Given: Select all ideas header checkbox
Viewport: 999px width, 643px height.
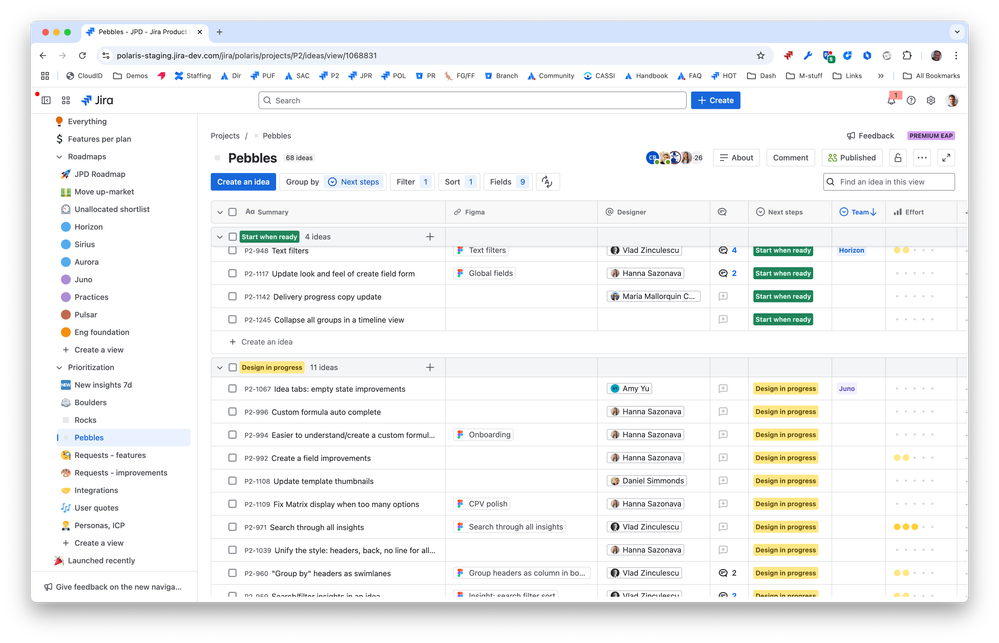Looking at the screenshot, I should (x=233, y=212).
